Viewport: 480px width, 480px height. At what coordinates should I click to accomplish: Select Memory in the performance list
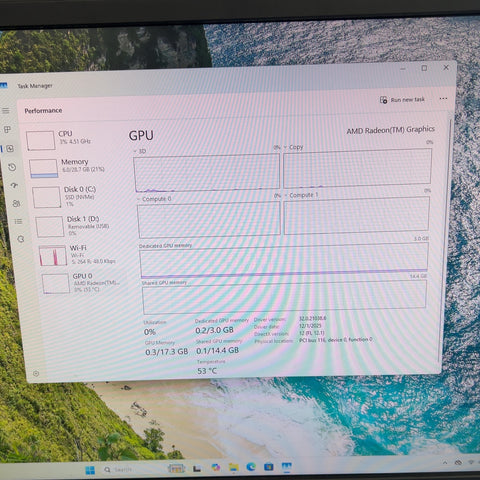(x=76, y=168)
